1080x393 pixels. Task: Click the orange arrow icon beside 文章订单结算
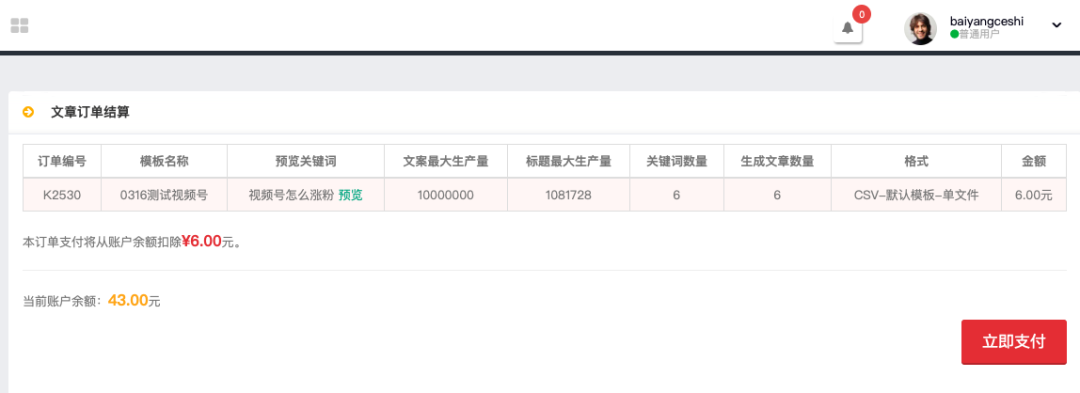coord(28,112)
